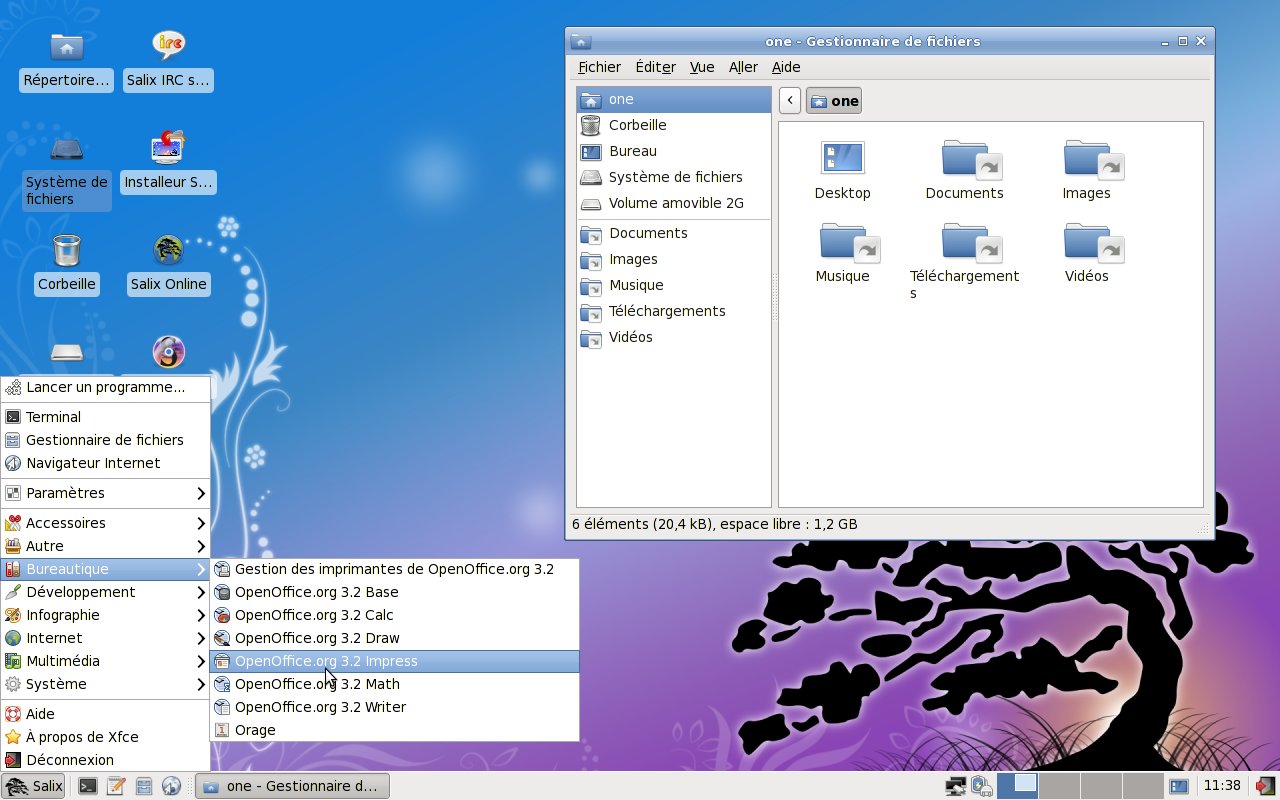Launch OpenOffice.org 3.2 Impress from the submenu

[x=394, y=661]
